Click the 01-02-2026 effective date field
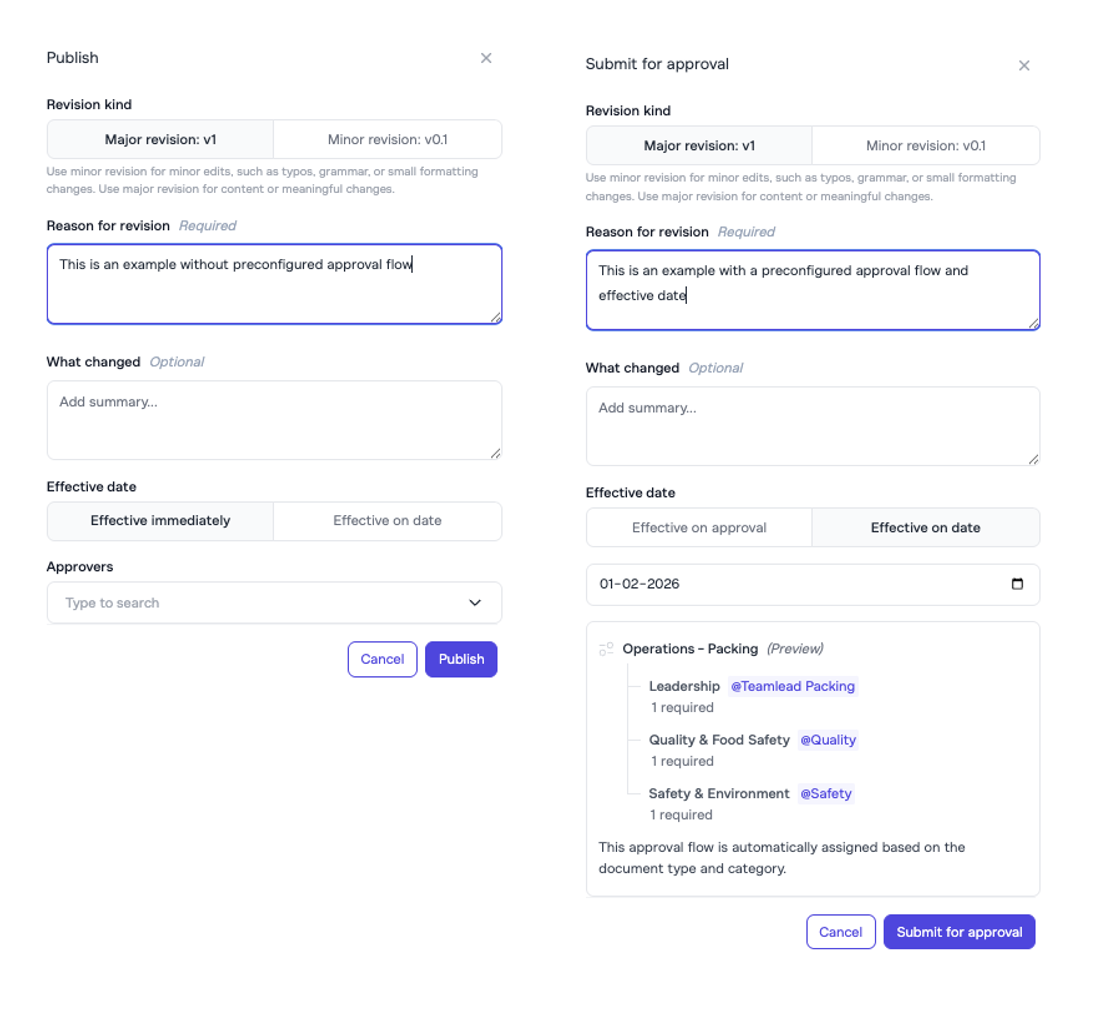 (780, 584)
